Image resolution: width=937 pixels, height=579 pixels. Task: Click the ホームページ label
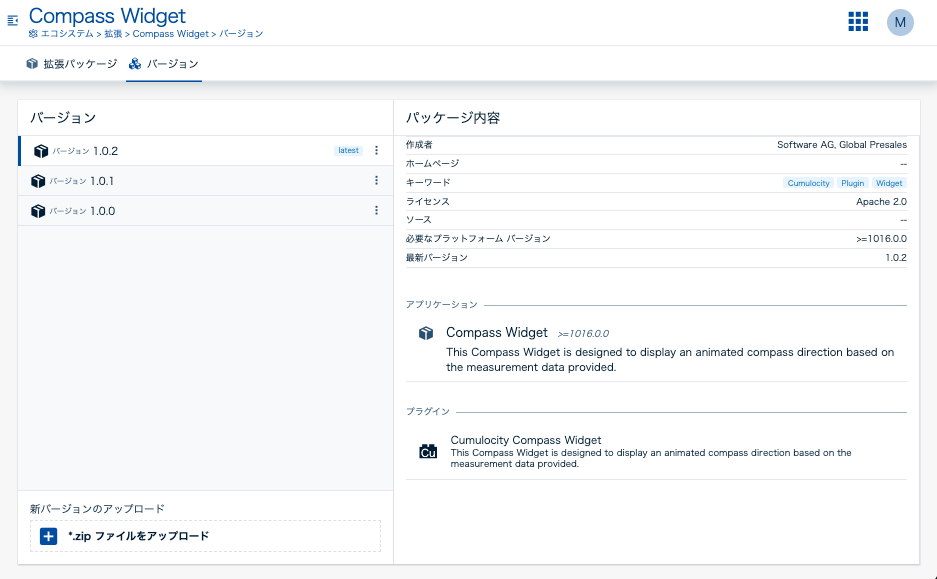(432, 164)
